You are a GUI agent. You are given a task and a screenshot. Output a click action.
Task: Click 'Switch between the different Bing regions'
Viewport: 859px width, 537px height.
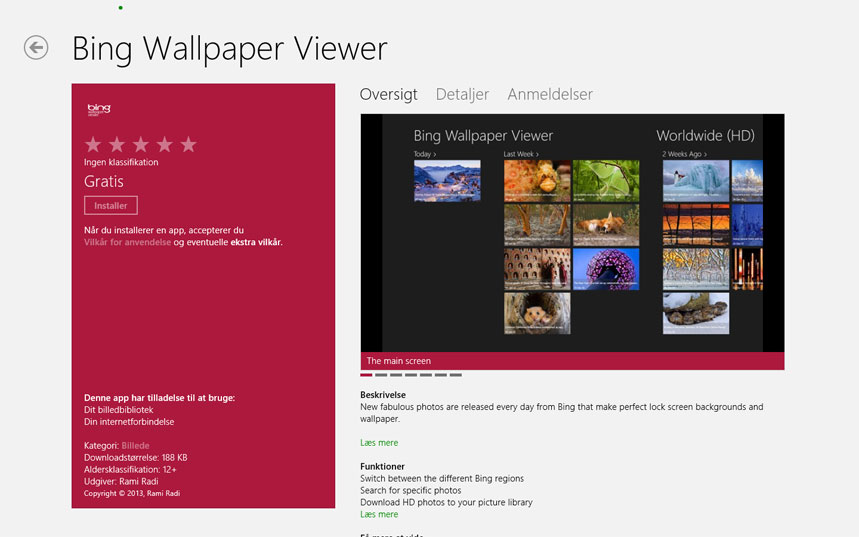click(x=442, y=478)
